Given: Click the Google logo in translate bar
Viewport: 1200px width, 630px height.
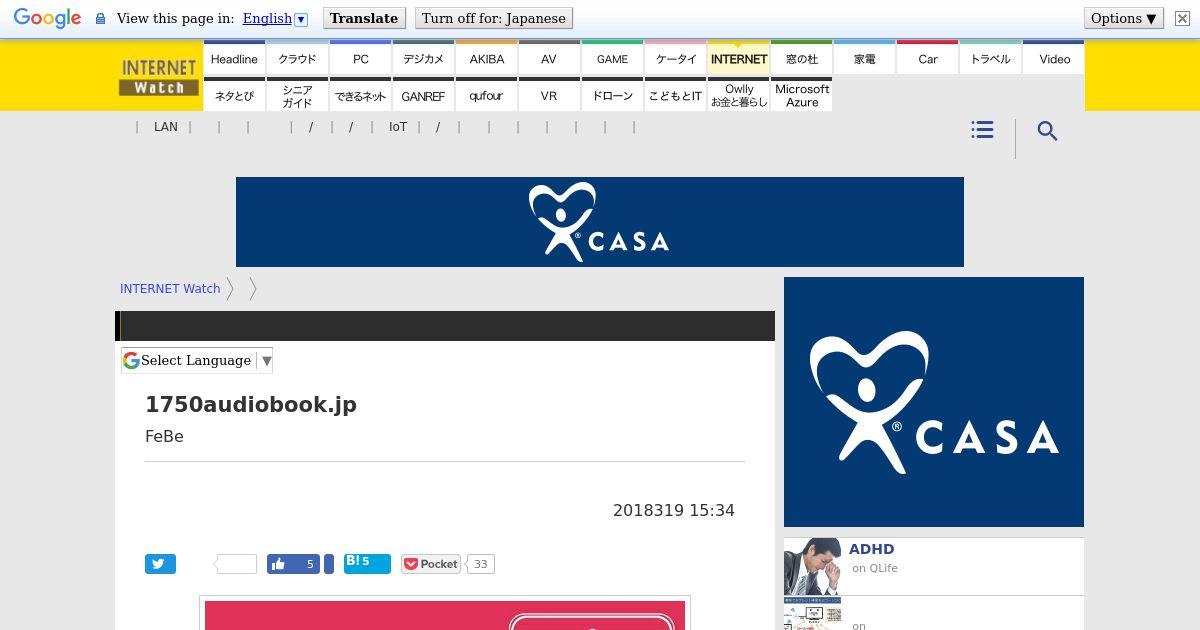Looking at the screenshot, I should point(47,18).
